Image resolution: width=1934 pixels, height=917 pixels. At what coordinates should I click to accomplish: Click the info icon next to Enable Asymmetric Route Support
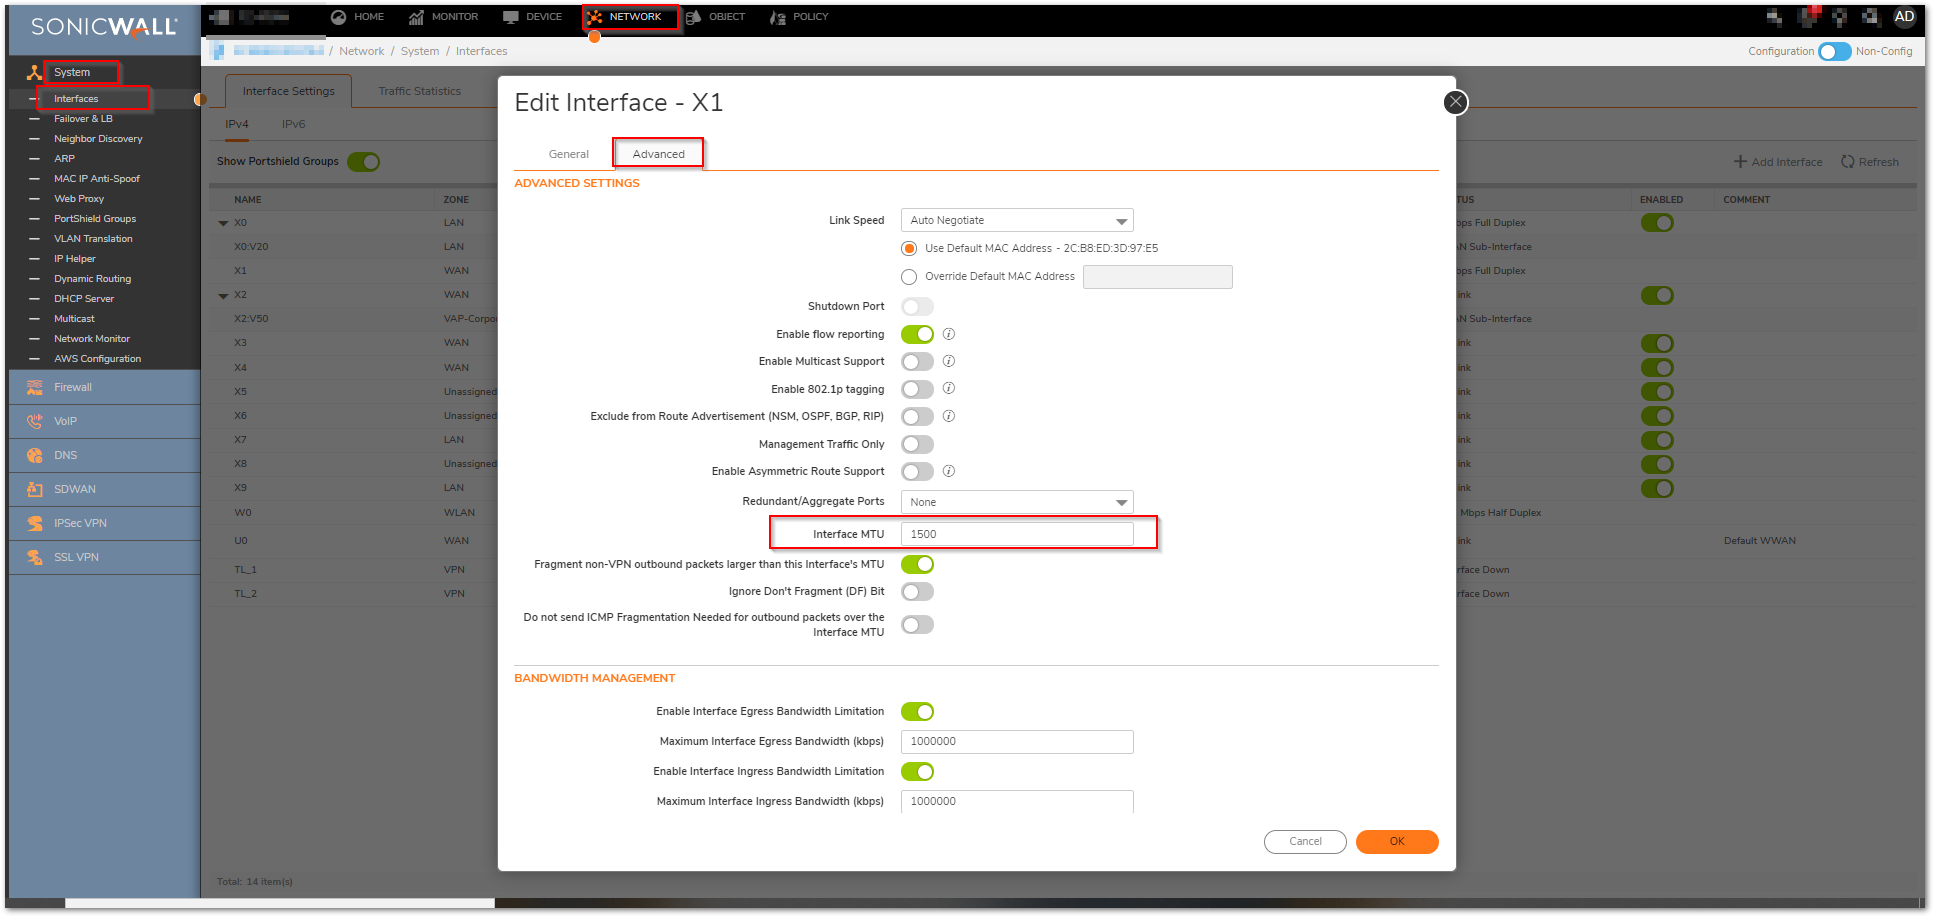[949, 471]
